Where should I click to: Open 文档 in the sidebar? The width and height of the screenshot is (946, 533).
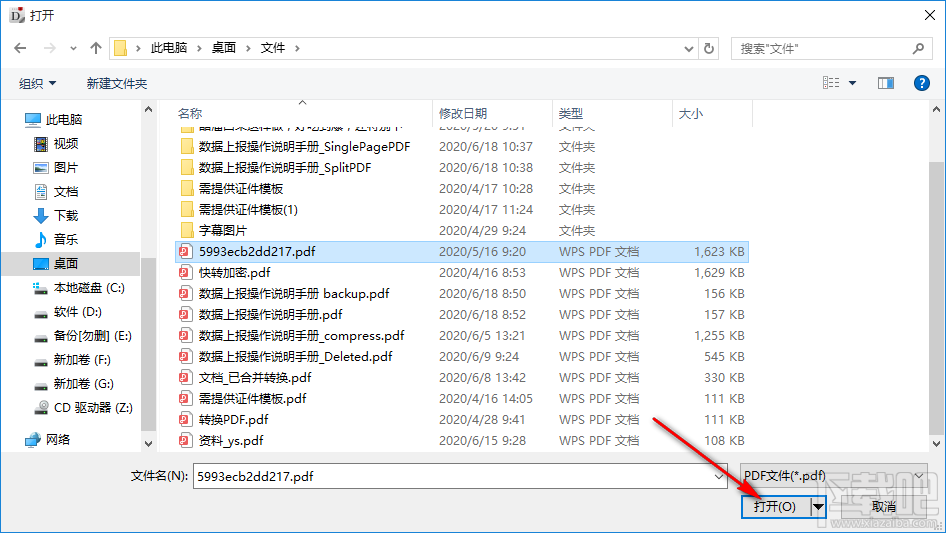(66, 192)
